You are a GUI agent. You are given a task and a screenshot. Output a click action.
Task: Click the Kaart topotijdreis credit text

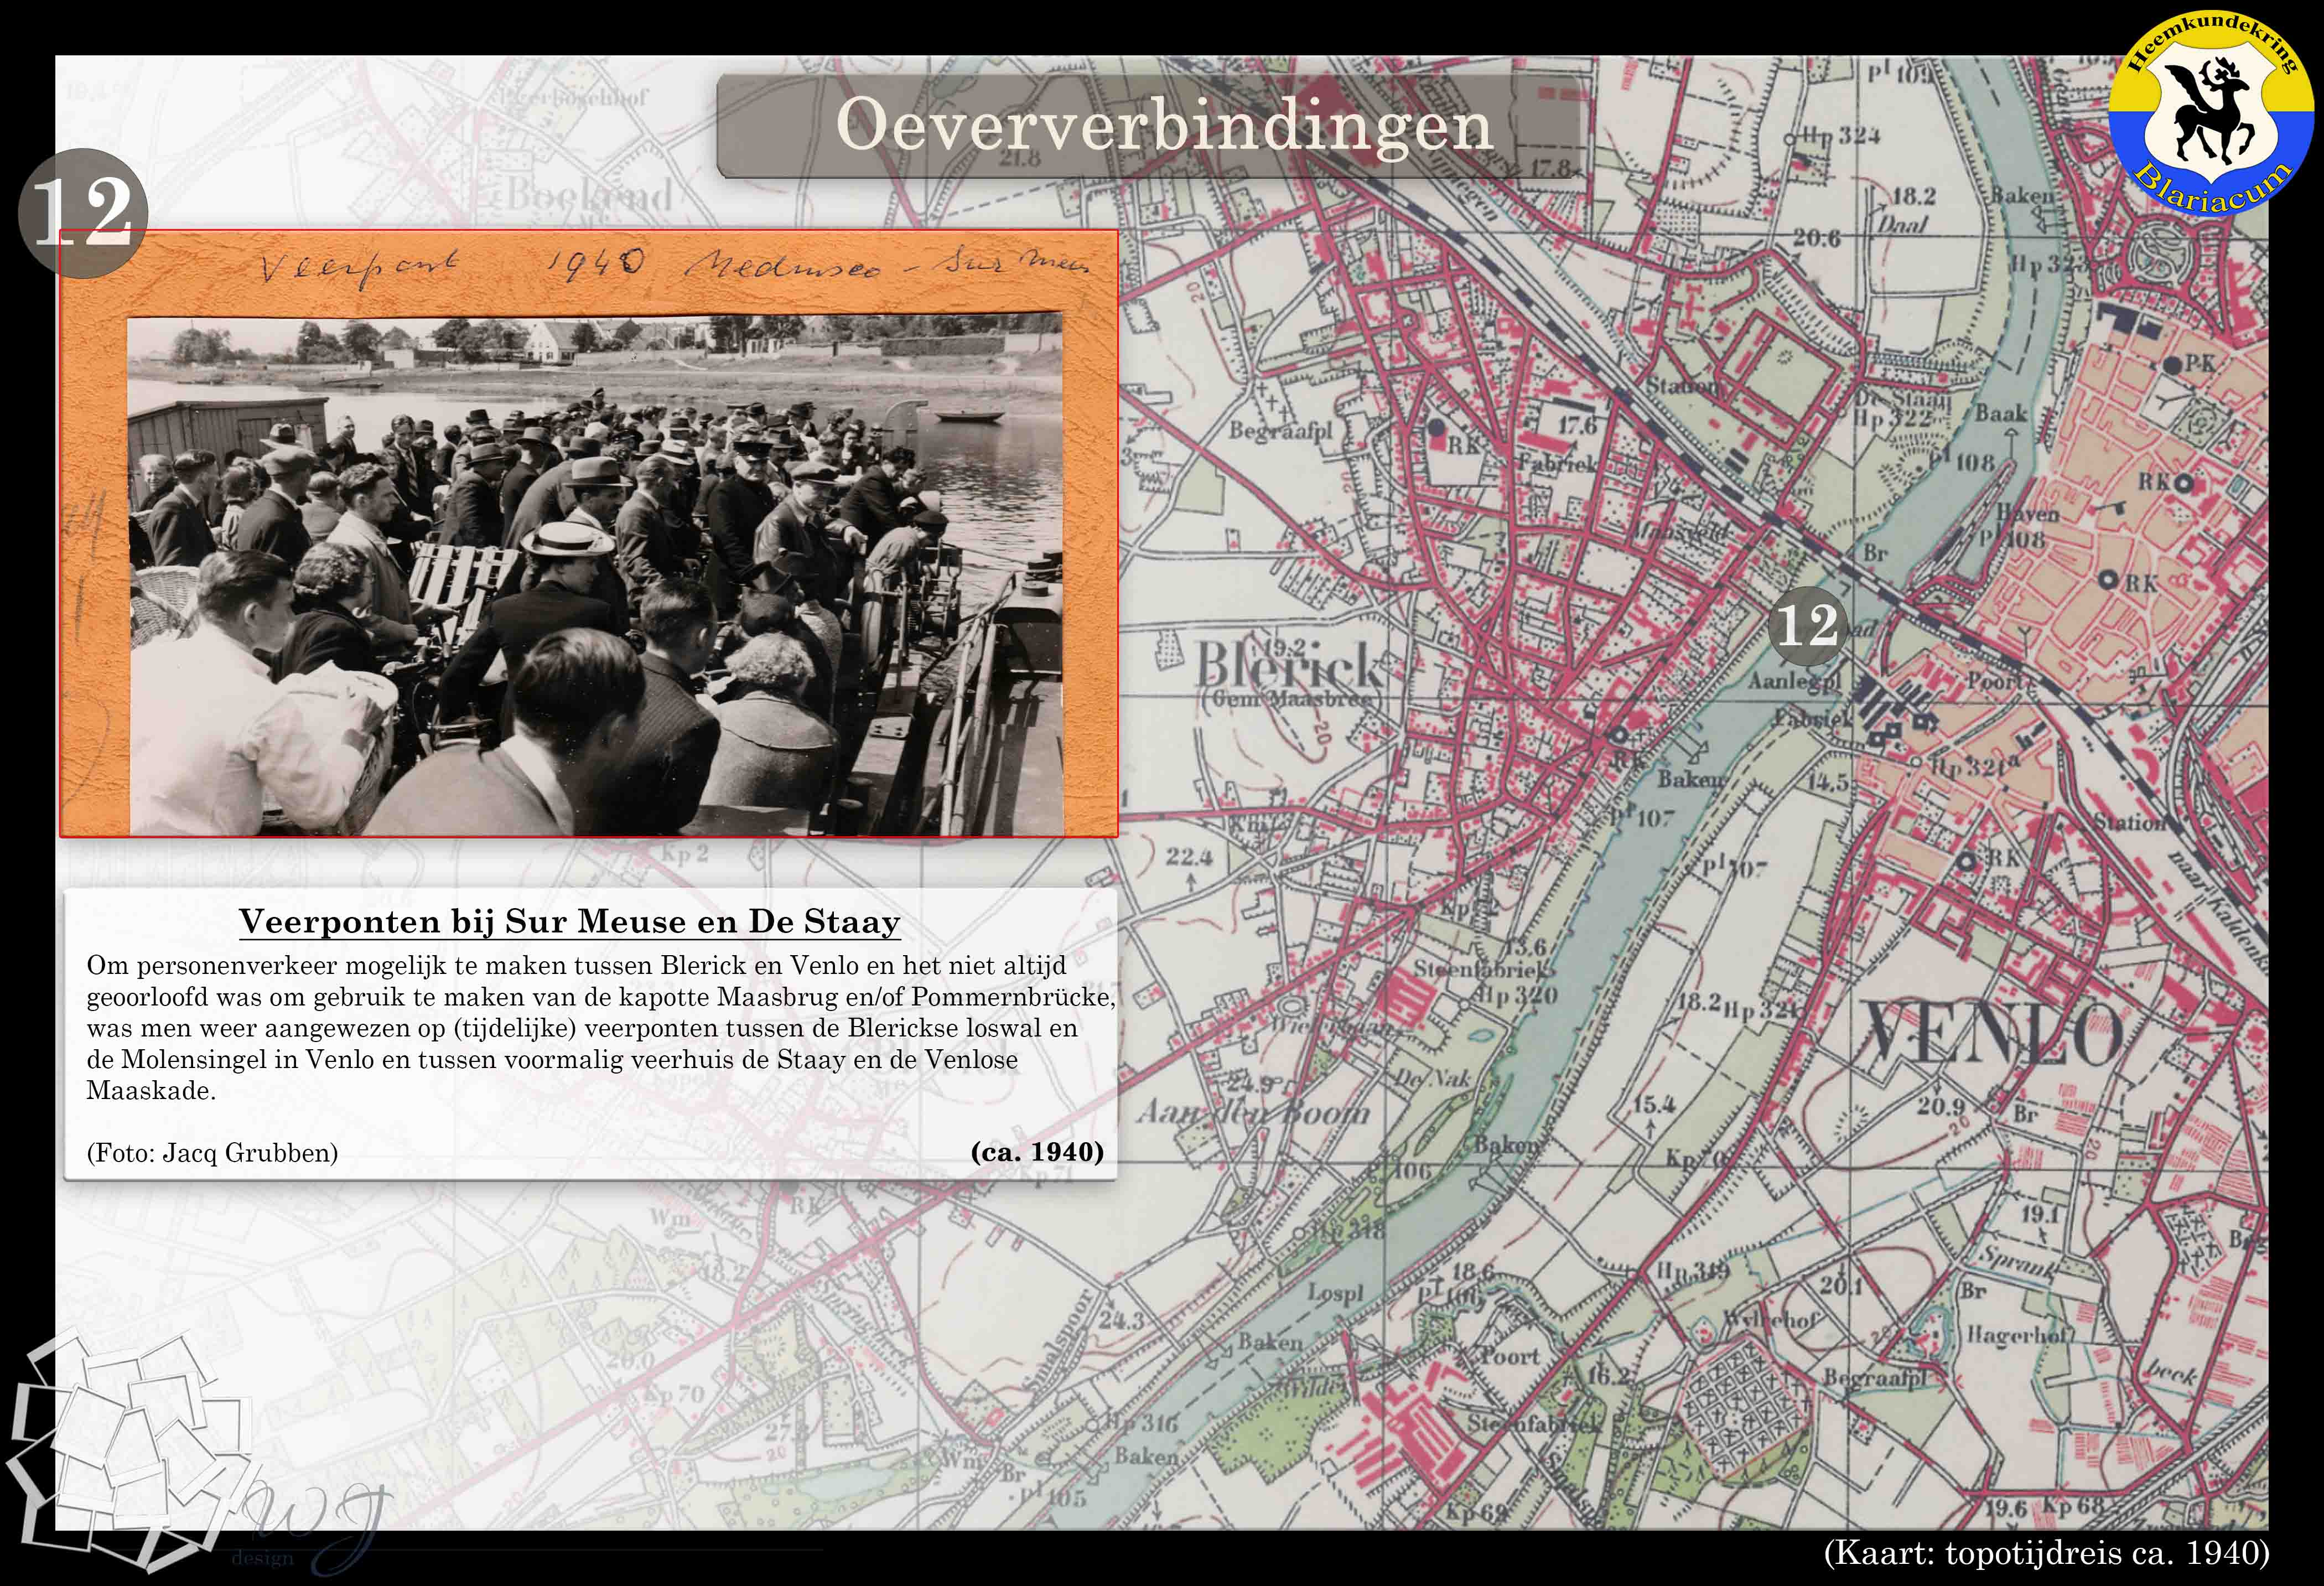click(x=2046, y=1554)
